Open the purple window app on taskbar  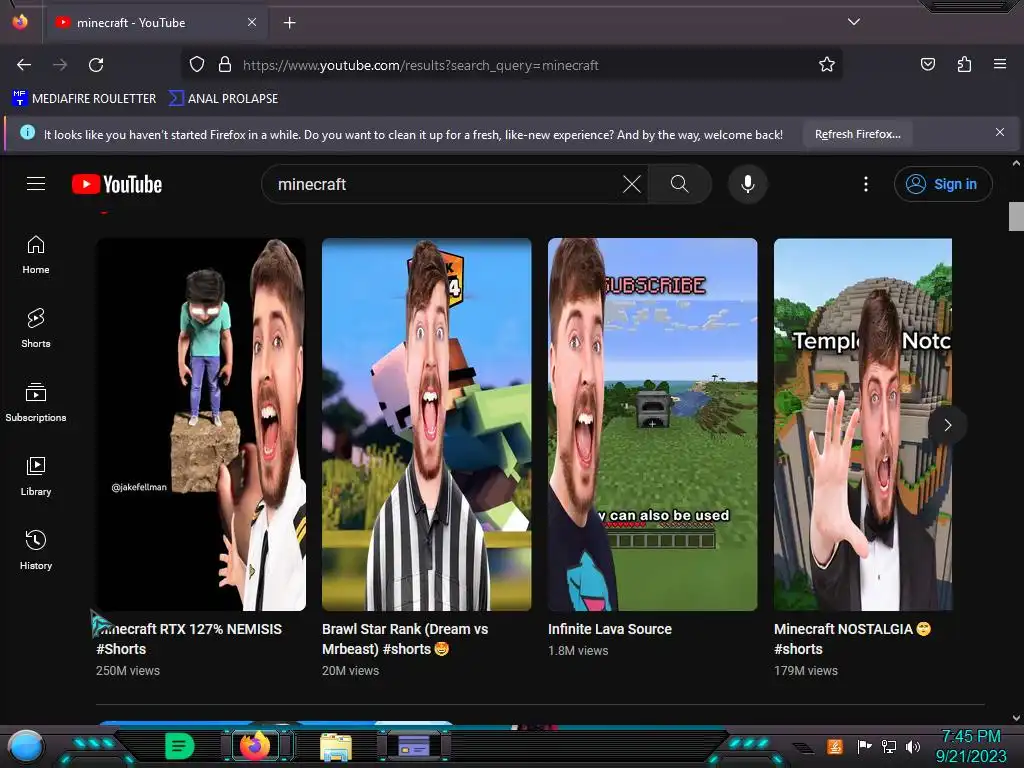click(x=414, y=746)
